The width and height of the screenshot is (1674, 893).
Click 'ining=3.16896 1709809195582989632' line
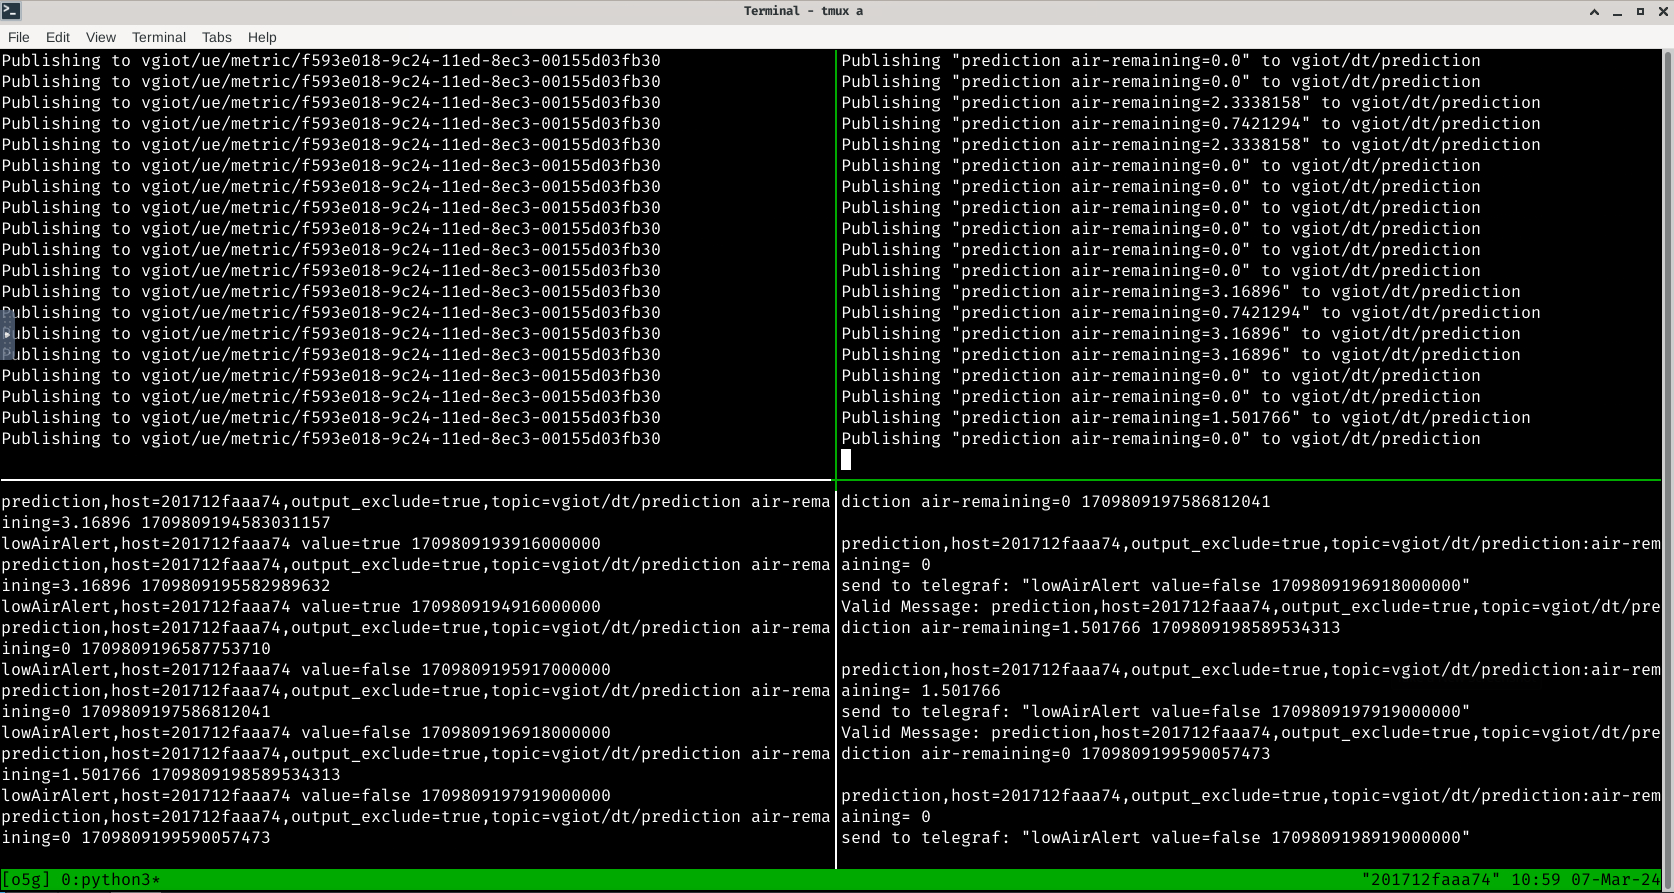tap(166, 586)
